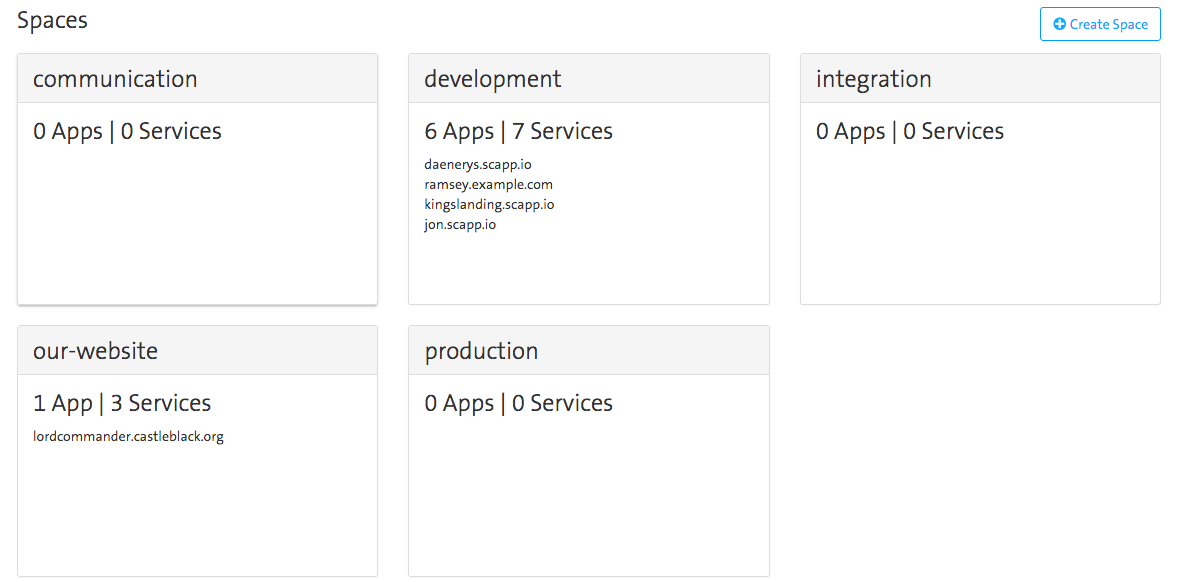The height and width of the screenshot is (582, 1177).
Task: Click the Spaces page heading
Action: point(53,20)
